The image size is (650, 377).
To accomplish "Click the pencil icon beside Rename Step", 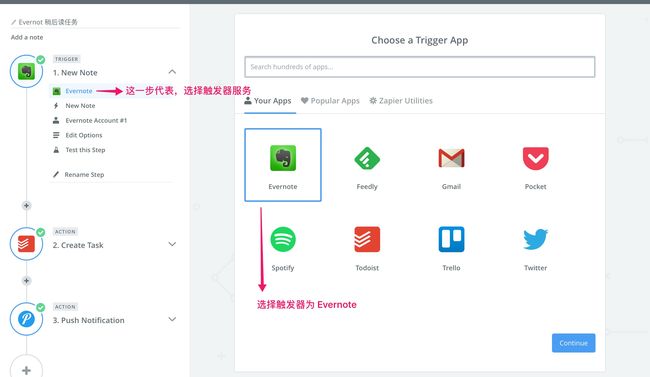I will (56, 175).
